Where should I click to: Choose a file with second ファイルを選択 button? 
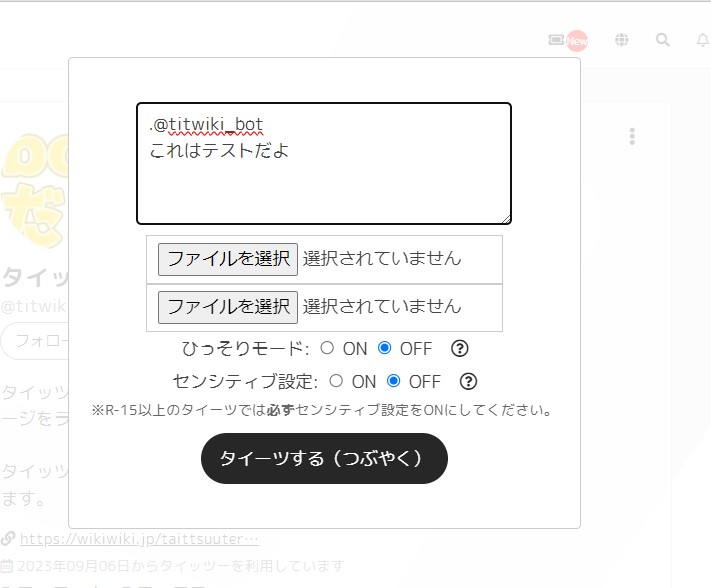point(228,307)
